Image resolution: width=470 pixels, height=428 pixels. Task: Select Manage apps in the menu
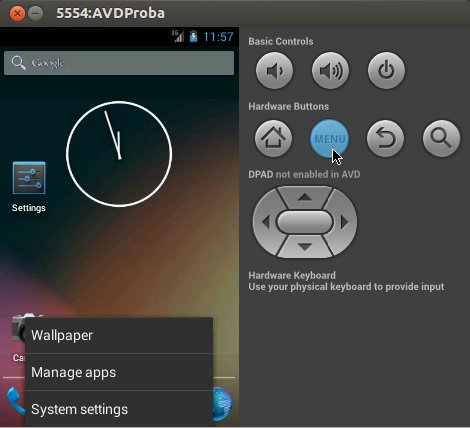point(119,372)
